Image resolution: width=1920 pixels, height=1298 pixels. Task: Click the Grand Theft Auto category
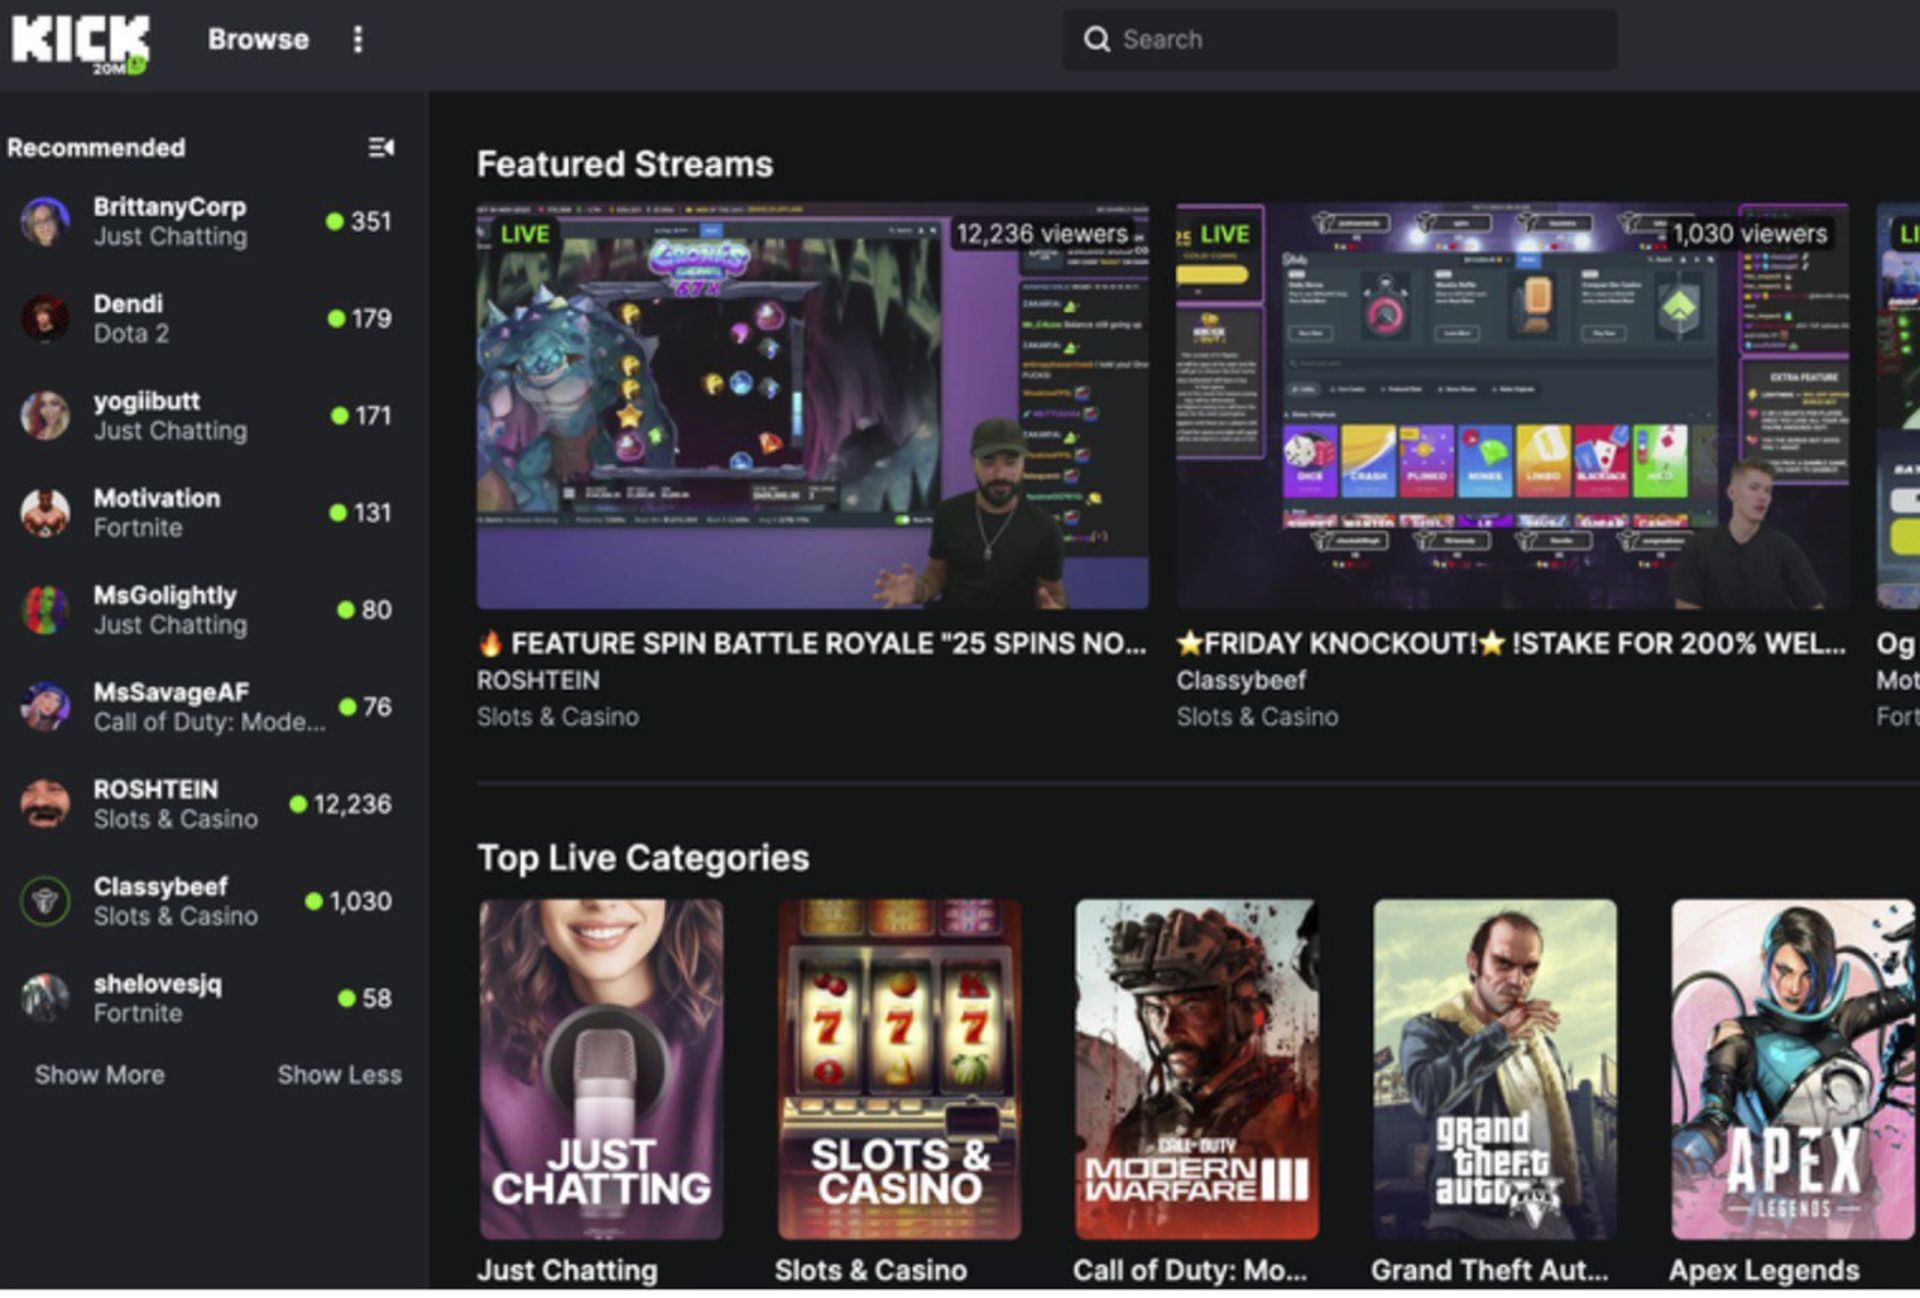1494,1069
